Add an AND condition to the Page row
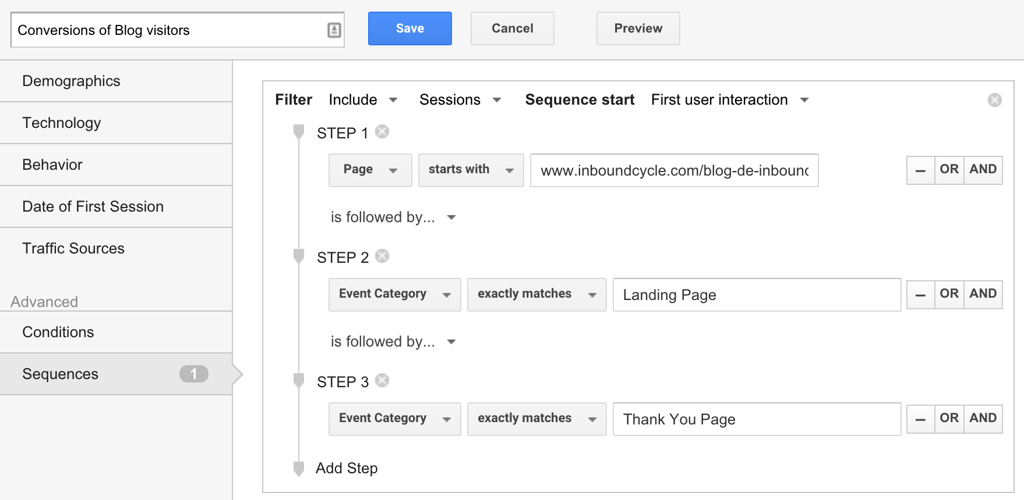 pos(984,170)
